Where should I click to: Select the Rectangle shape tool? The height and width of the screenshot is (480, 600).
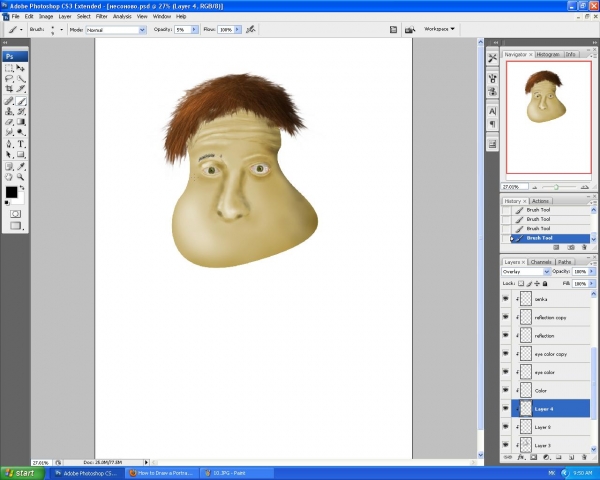coord(21,155)
